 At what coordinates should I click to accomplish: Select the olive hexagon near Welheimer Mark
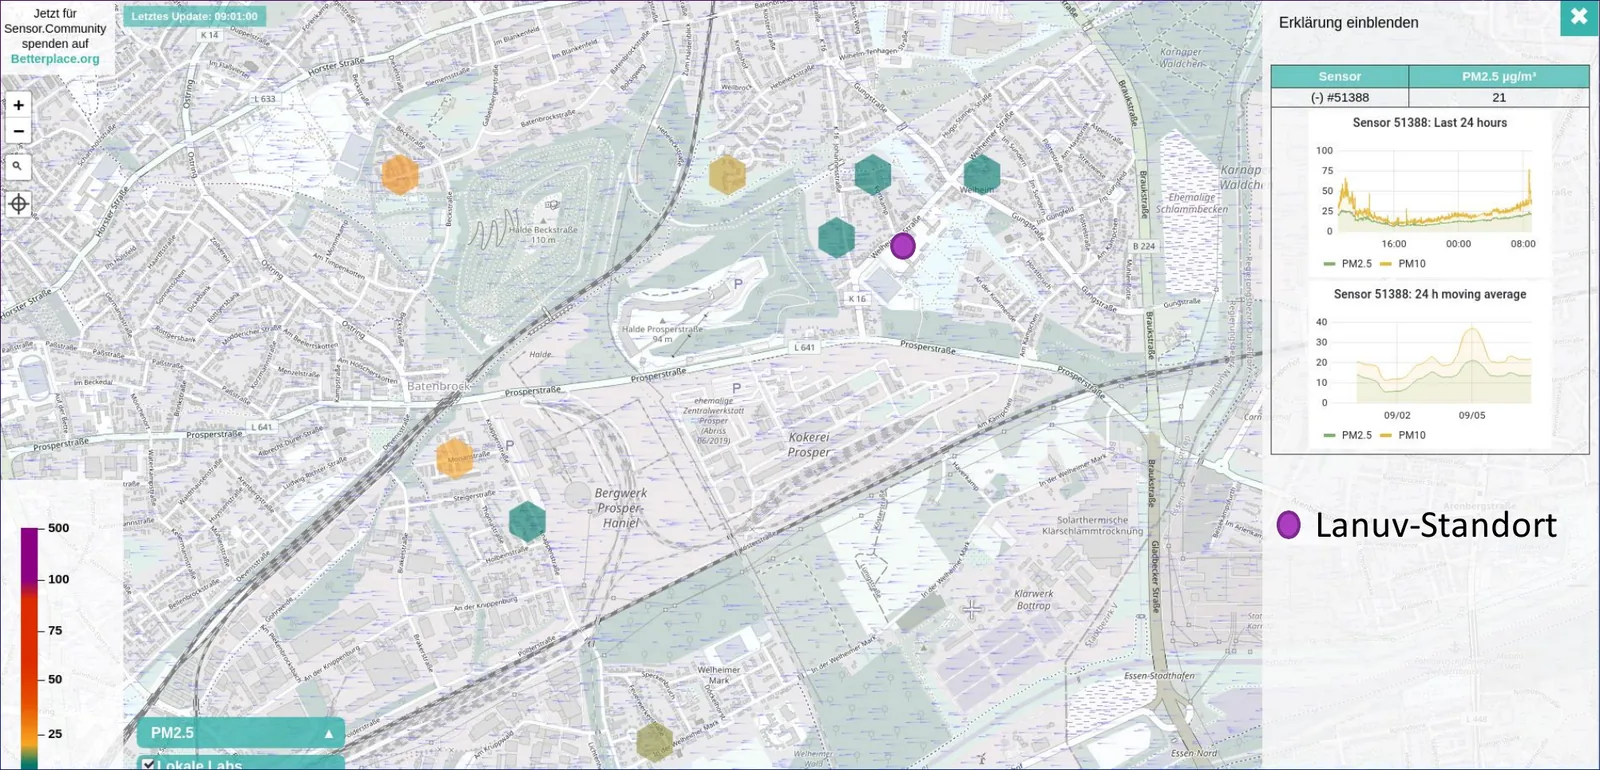pos(654,741)
